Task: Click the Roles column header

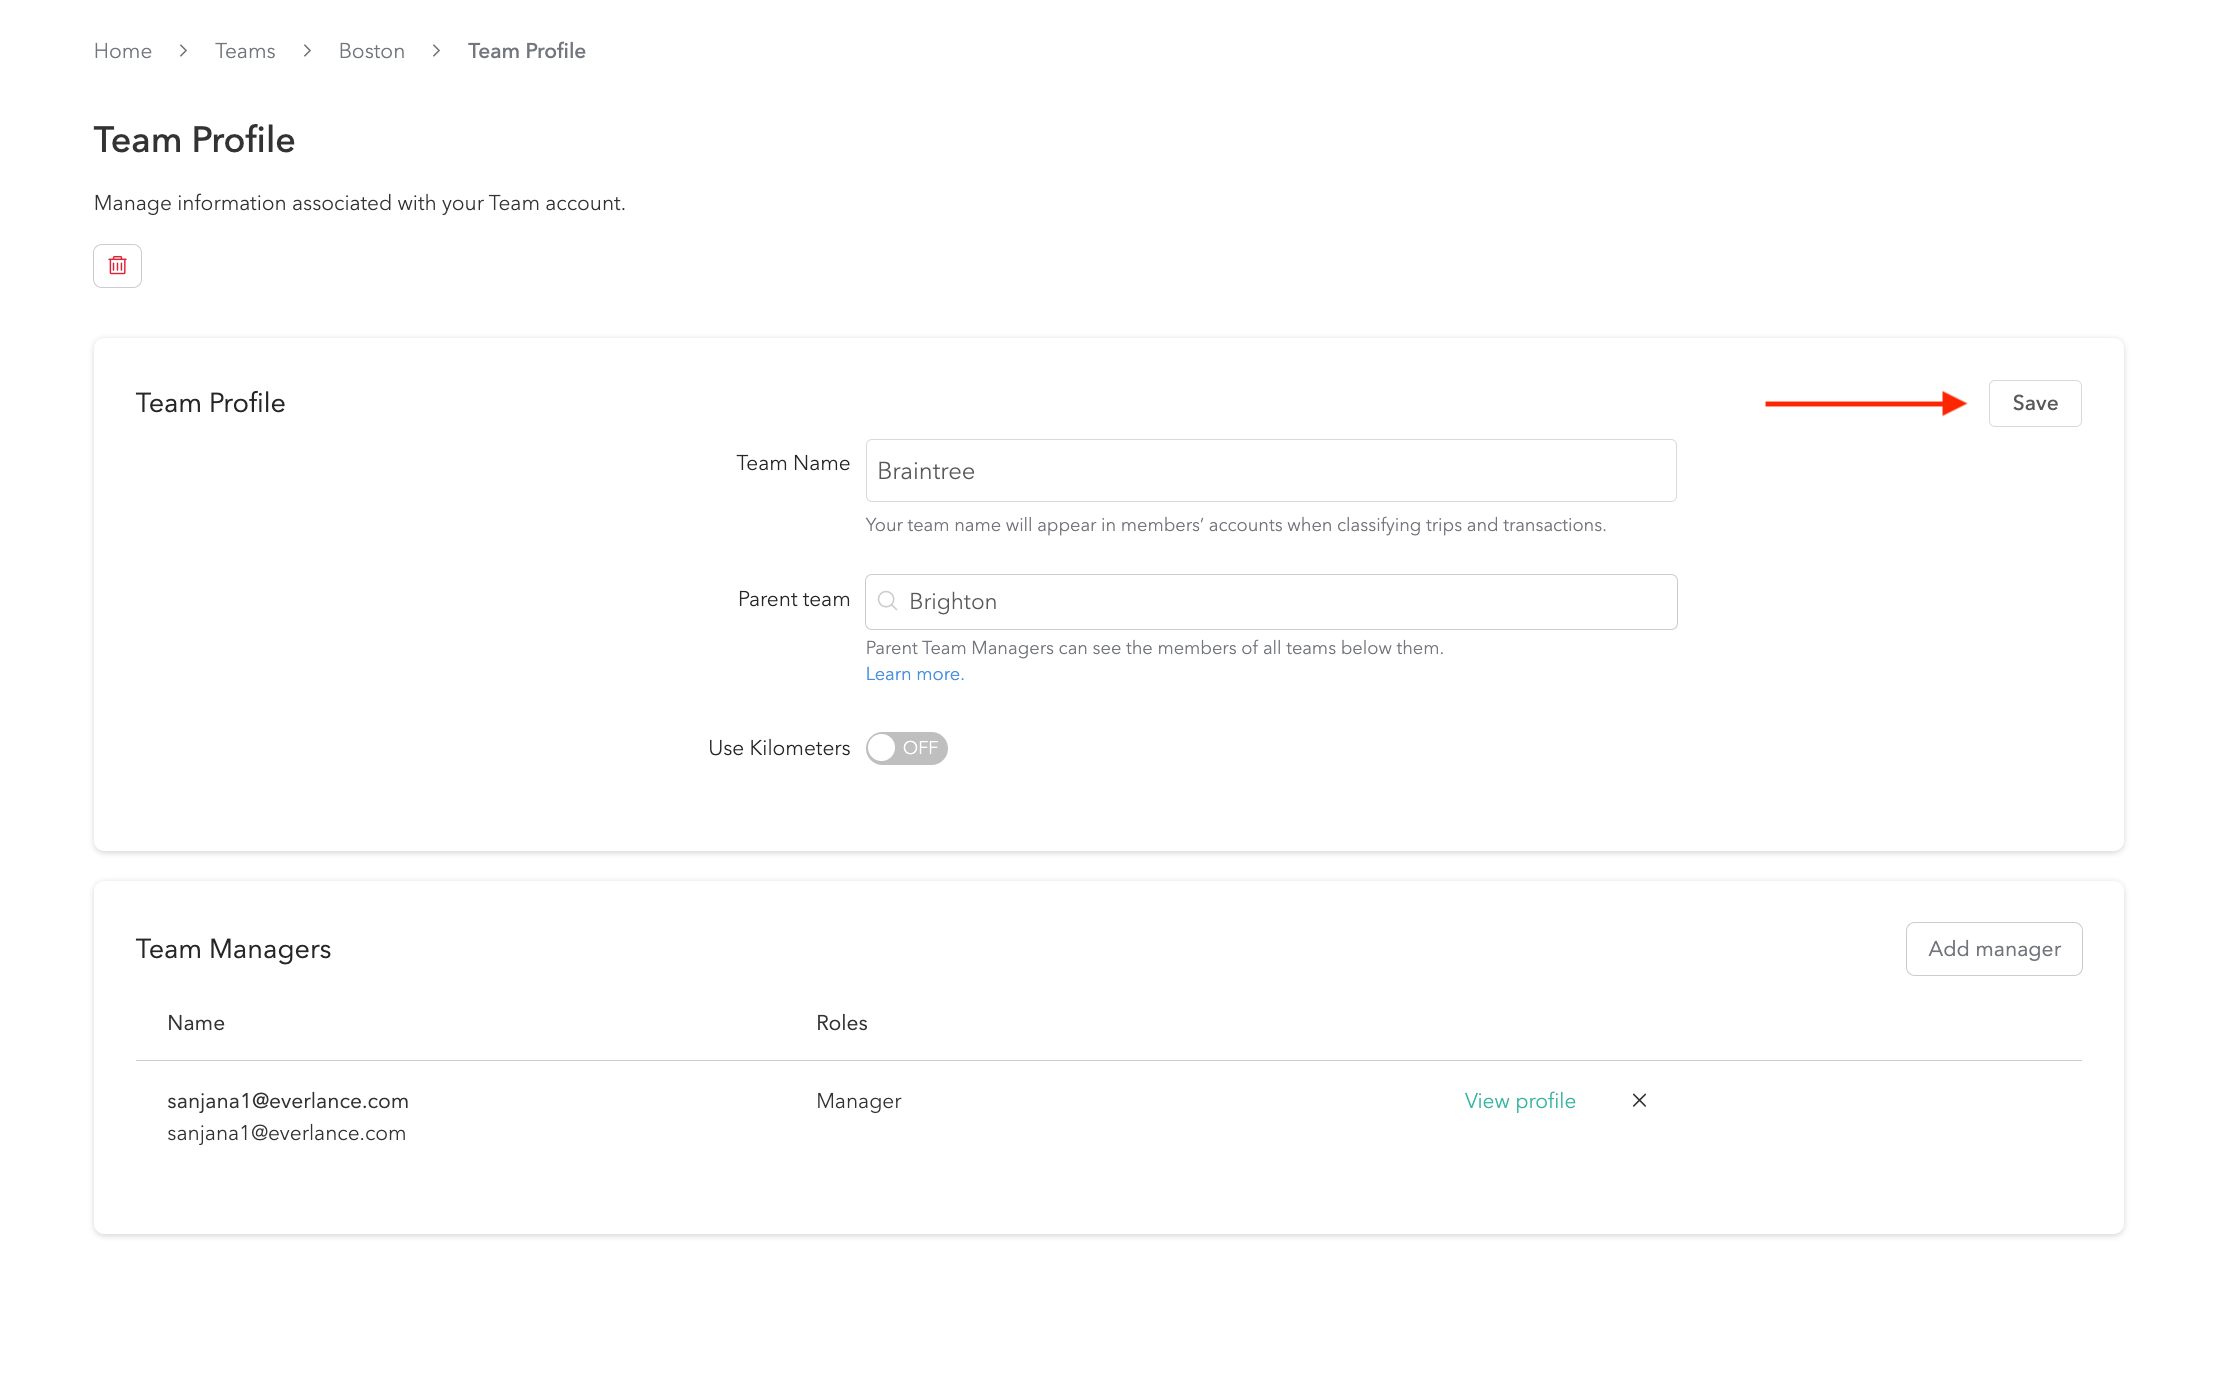Action: pyautogui.click(x=841, y=1023)
